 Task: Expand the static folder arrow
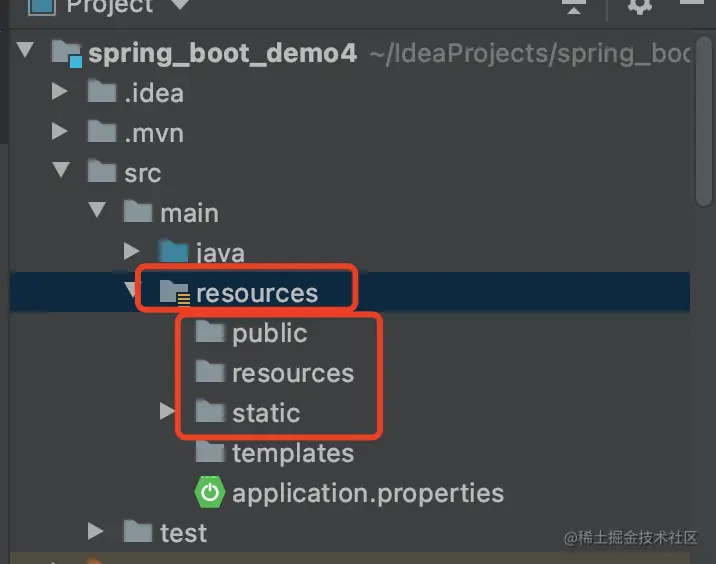coord(167,411)
